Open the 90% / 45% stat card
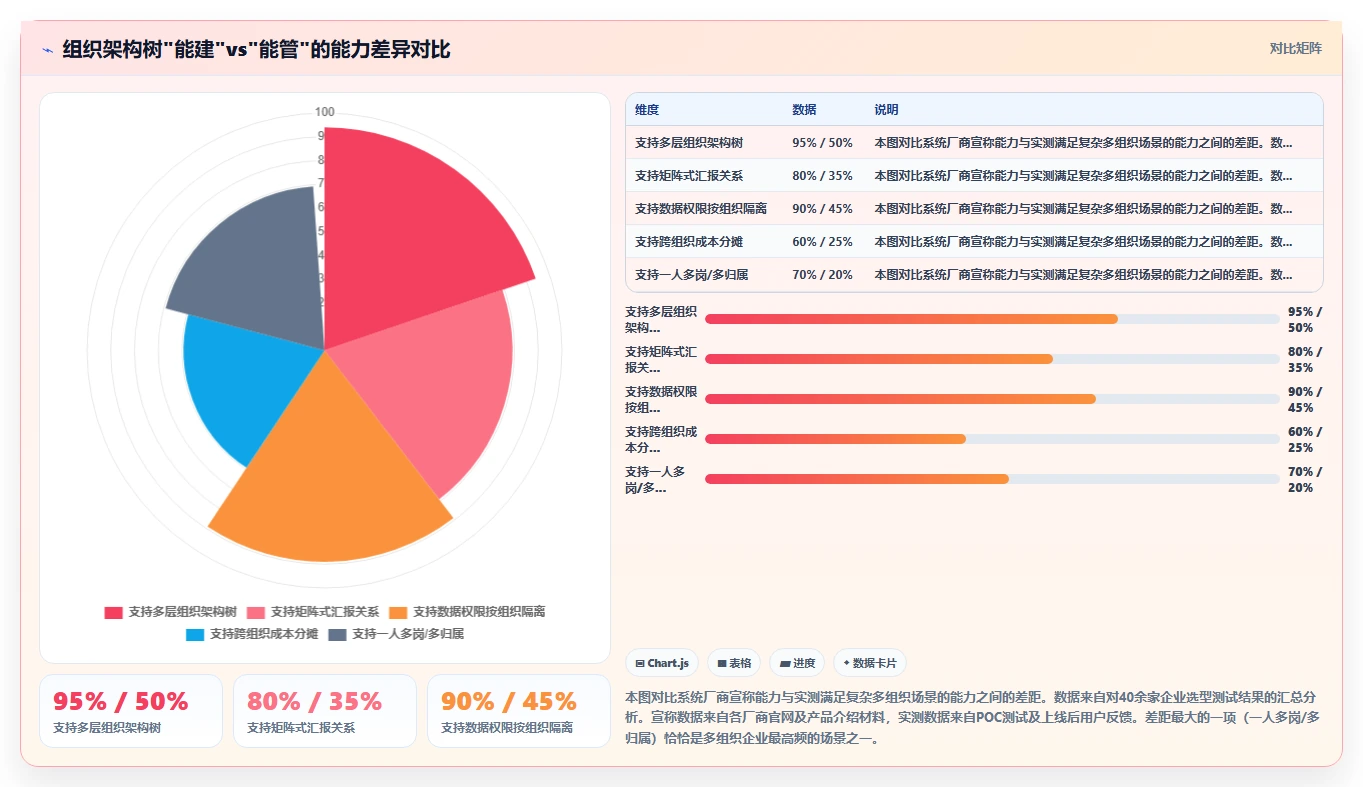The width and height of the screenshot is (1363, 787). (519, 711)
